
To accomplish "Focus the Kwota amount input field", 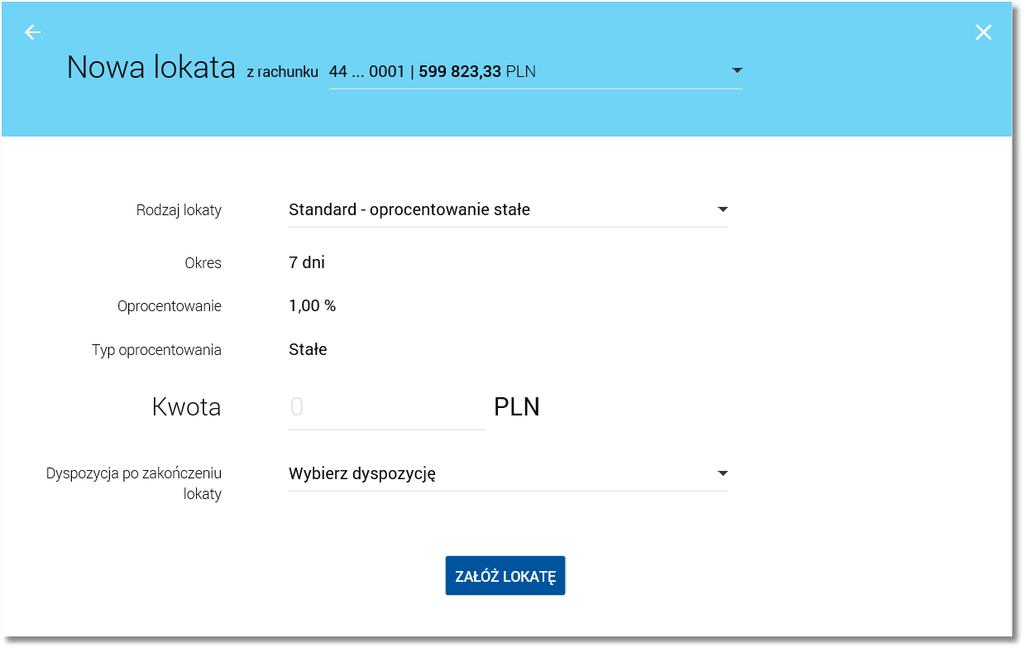I will (x=387, y=408).
